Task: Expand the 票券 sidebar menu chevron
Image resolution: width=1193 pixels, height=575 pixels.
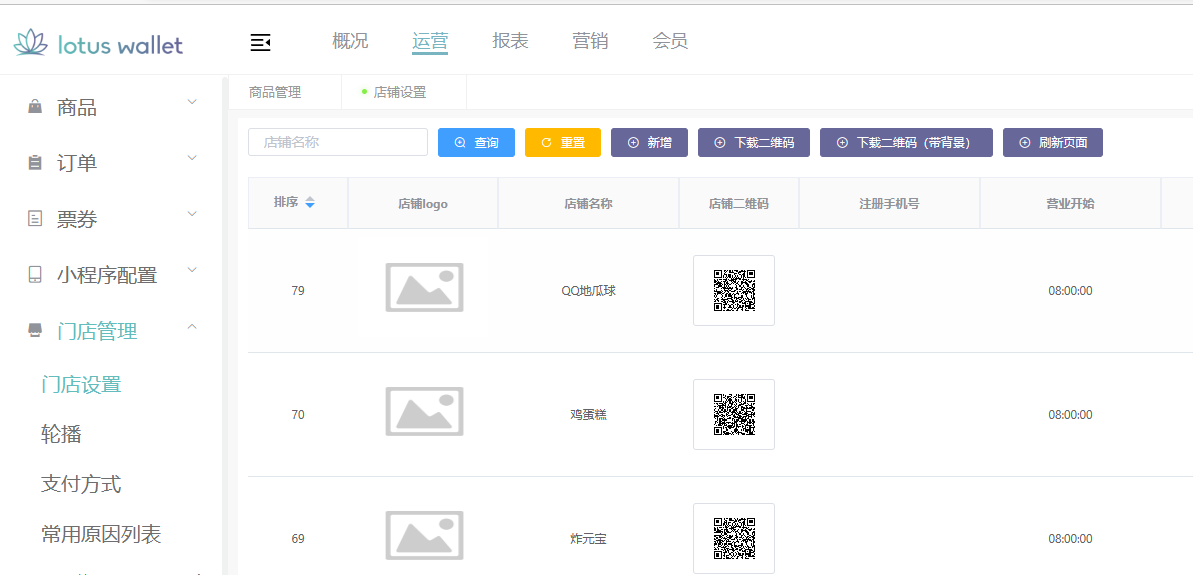Action: point(192,214)
